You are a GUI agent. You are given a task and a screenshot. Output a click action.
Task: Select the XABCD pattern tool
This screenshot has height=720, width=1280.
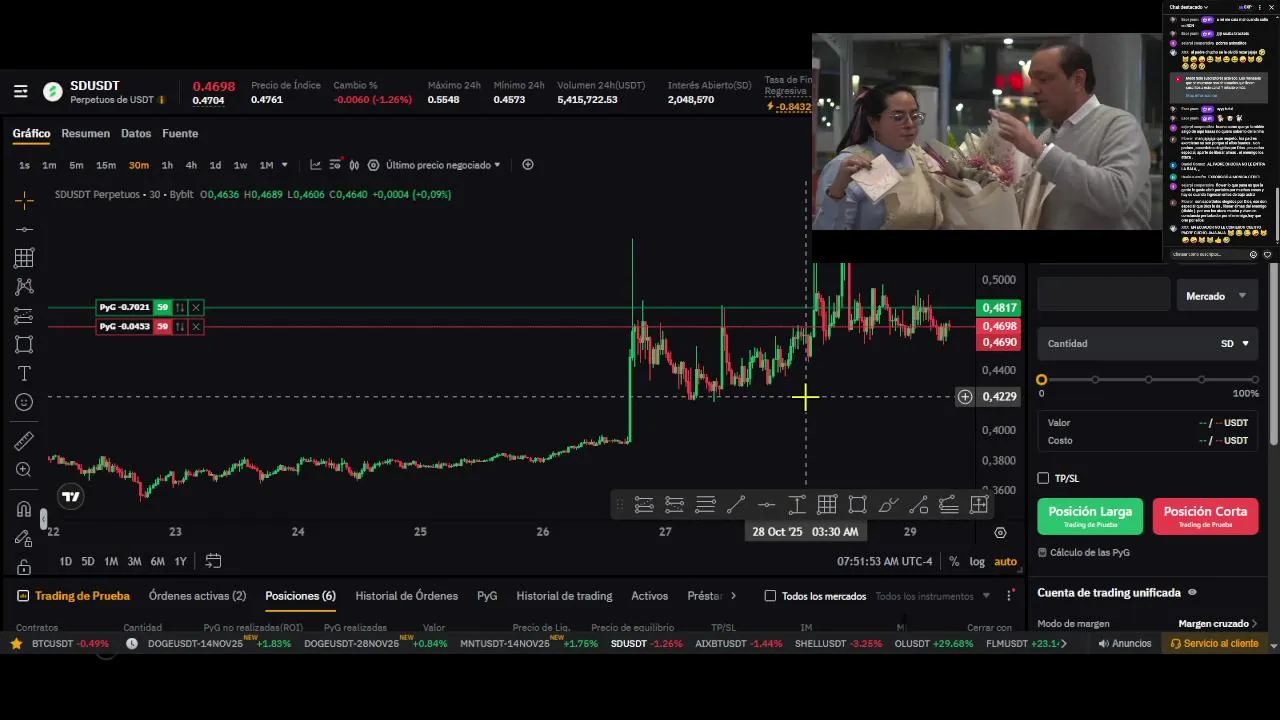point(24,287)
